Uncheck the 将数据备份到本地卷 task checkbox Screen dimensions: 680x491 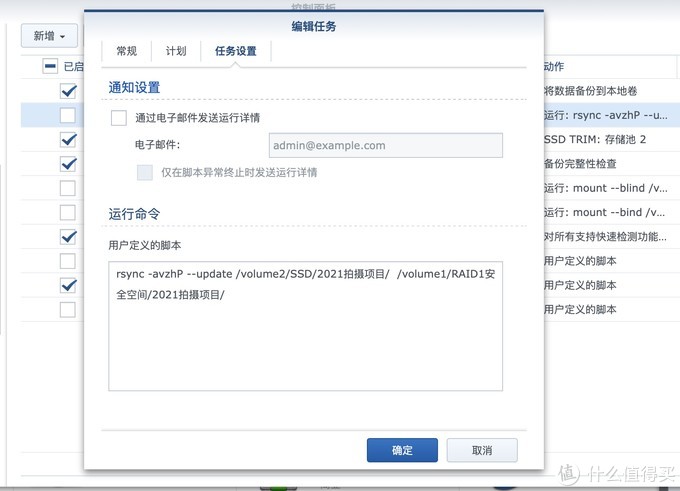[68, 91]
